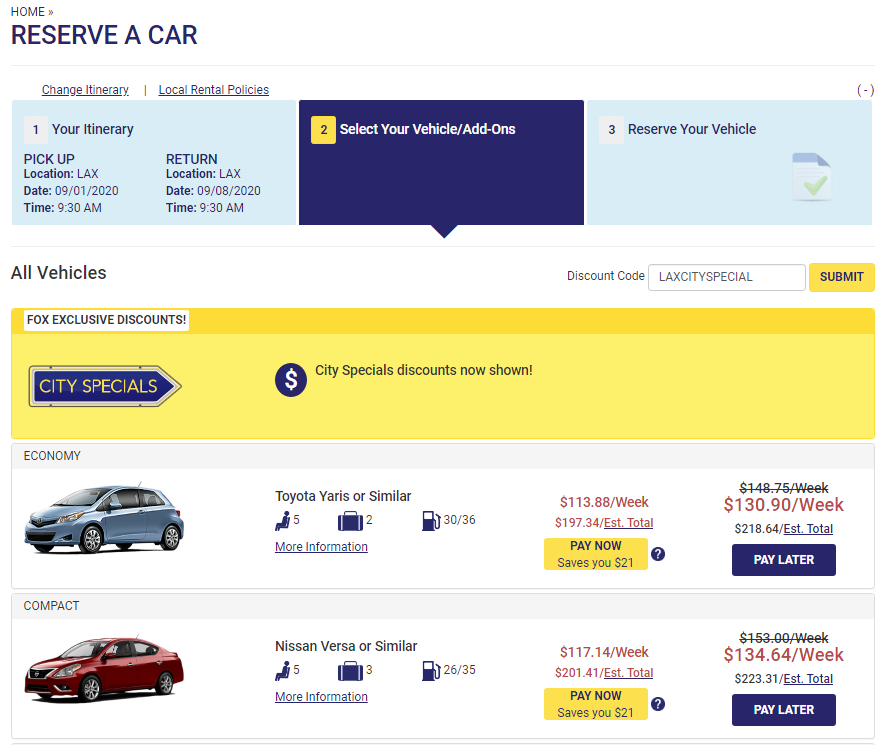Click the Nissan Versa car photo

103,668
